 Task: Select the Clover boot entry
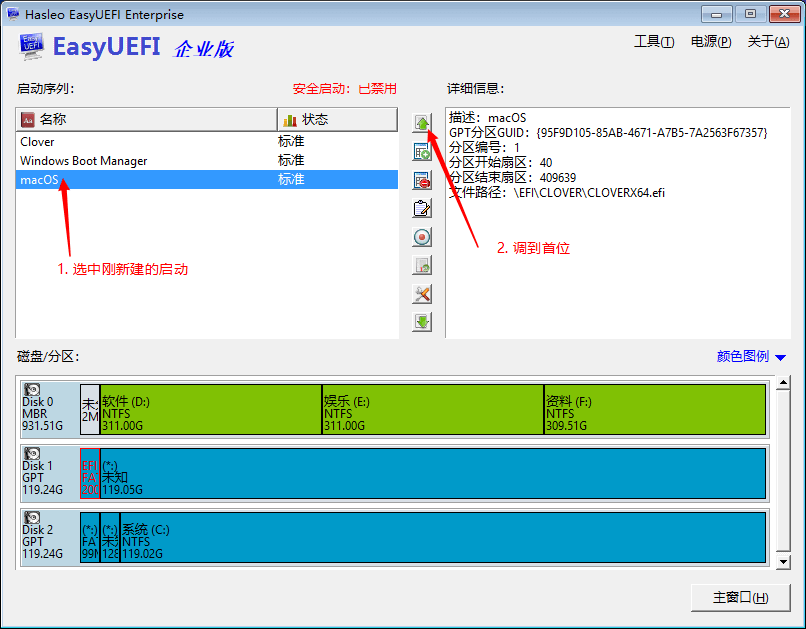click(x=38, y=142)
